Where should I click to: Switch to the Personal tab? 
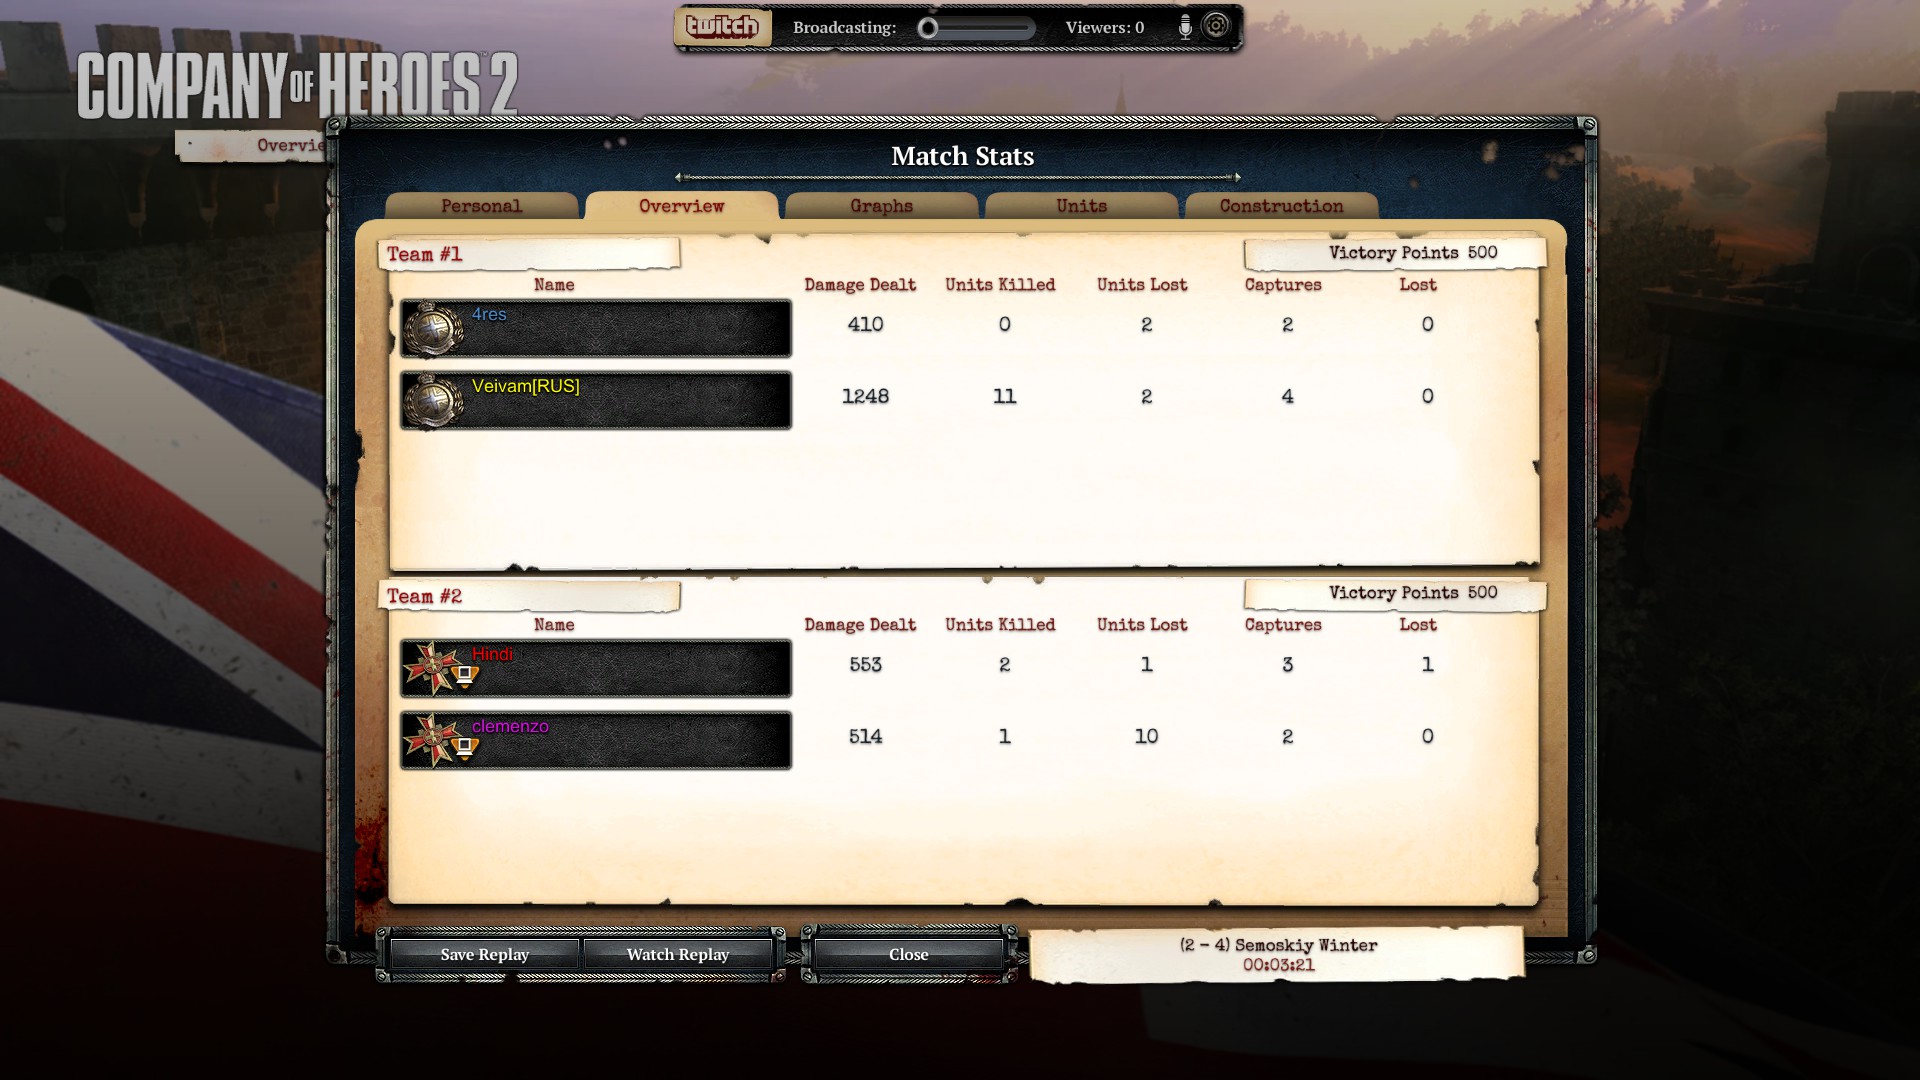482,206
